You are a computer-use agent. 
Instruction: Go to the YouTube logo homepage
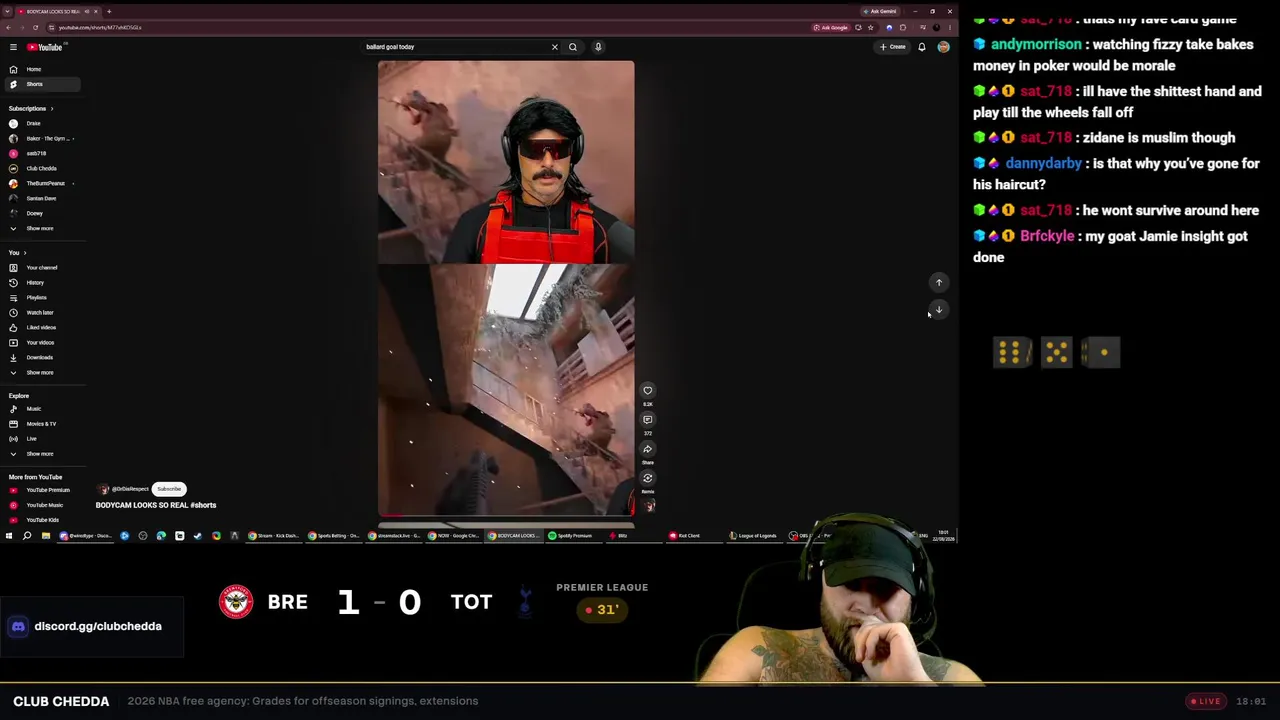point(45,47)
